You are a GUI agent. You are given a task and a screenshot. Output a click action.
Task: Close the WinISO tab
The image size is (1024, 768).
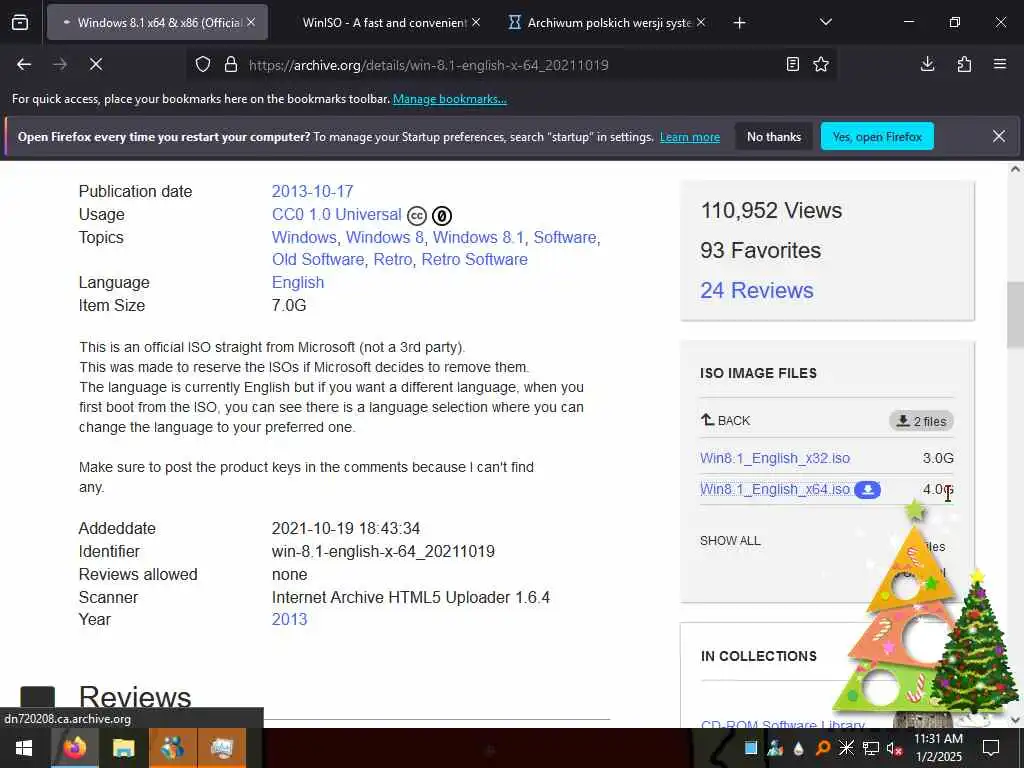476,22
